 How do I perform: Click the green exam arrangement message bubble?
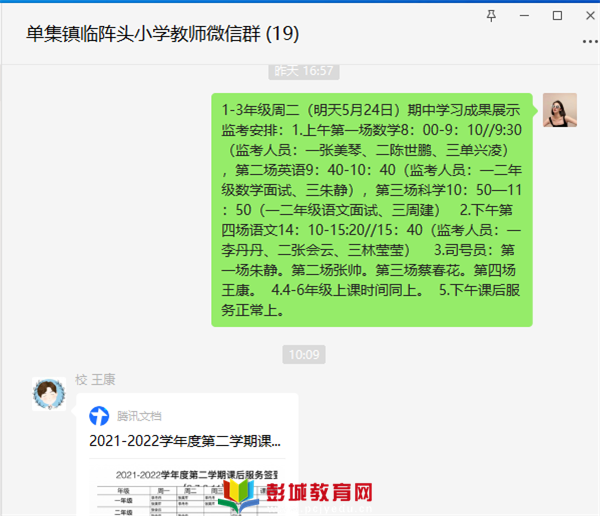[372, 210]
